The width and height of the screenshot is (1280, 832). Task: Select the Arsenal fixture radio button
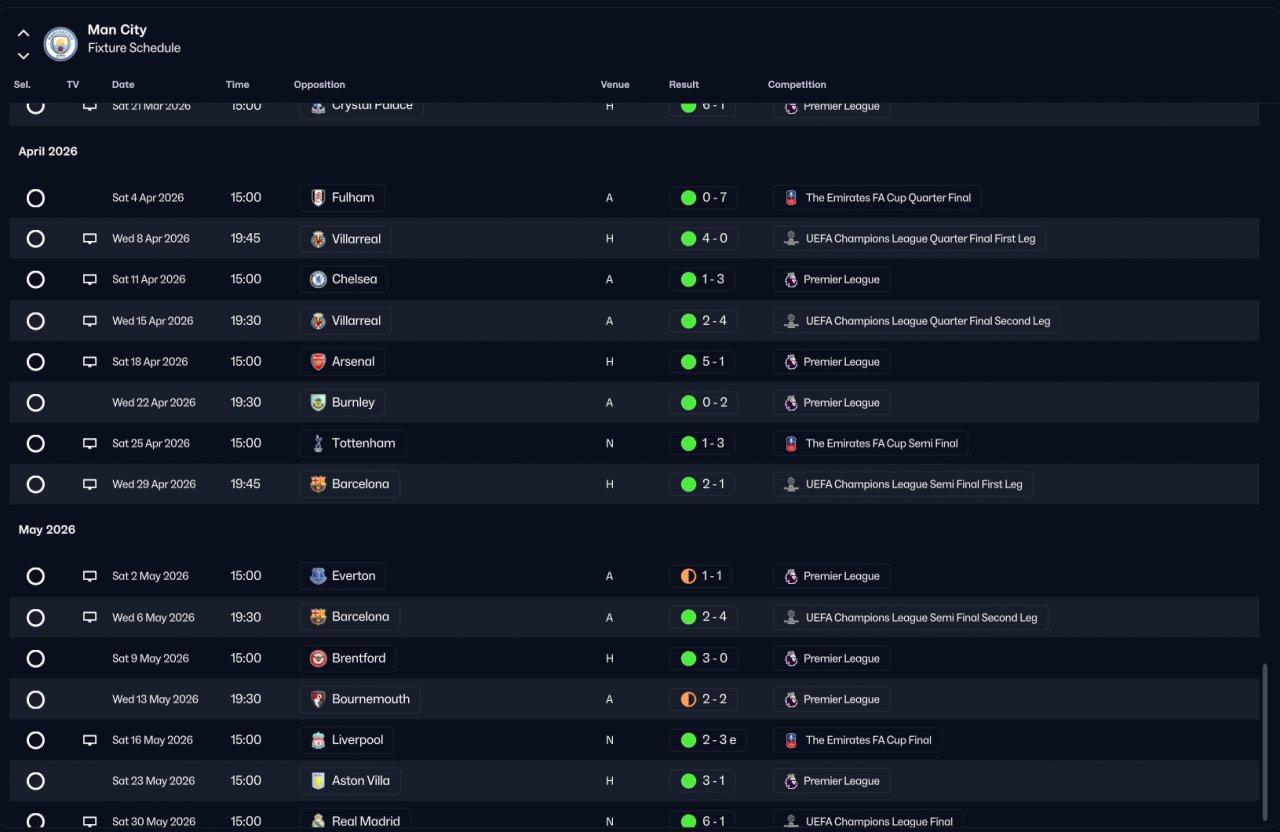pos(36,362)
